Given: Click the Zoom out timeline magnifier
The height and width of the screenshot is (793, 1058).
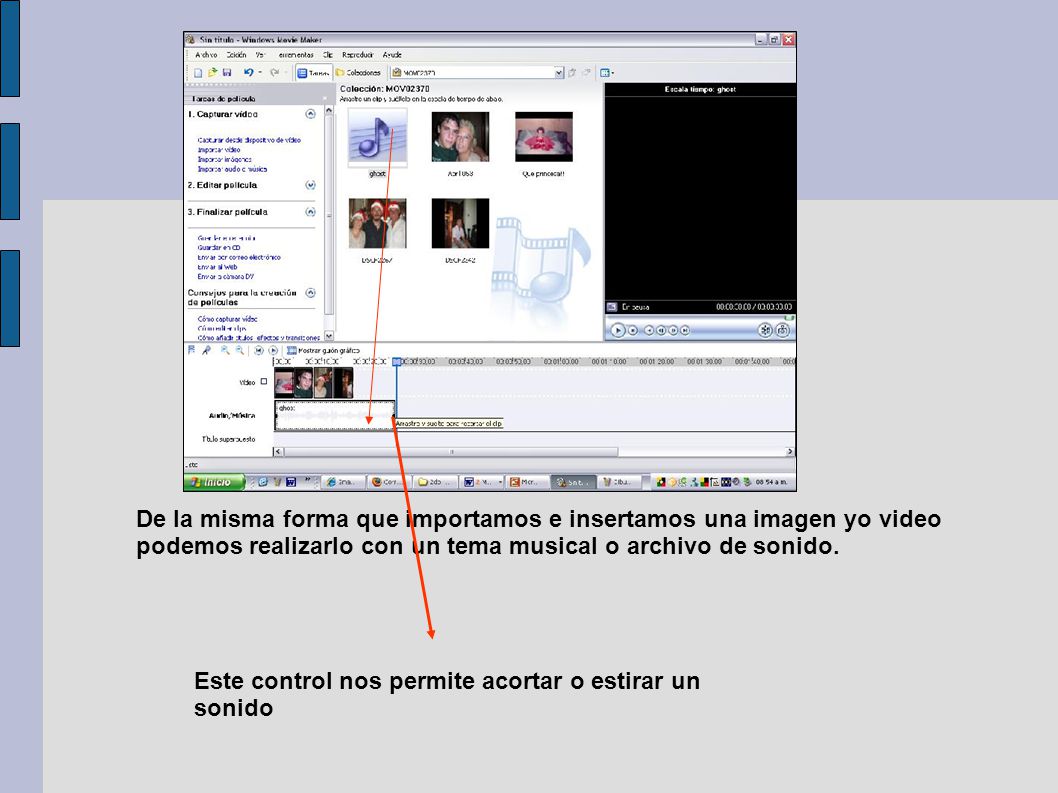Looking at the screenshot, I should click(x=240, y=350).
